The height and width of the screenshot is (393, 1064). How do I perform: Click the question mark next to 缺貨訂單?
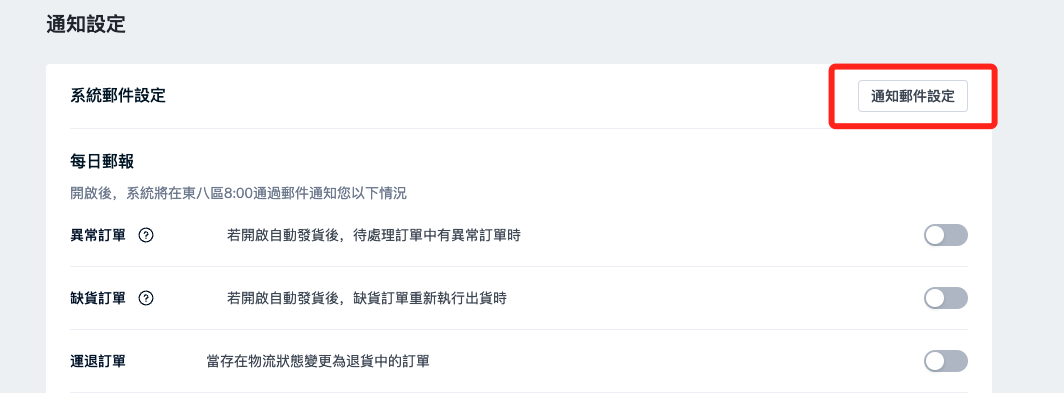[146, 298]
